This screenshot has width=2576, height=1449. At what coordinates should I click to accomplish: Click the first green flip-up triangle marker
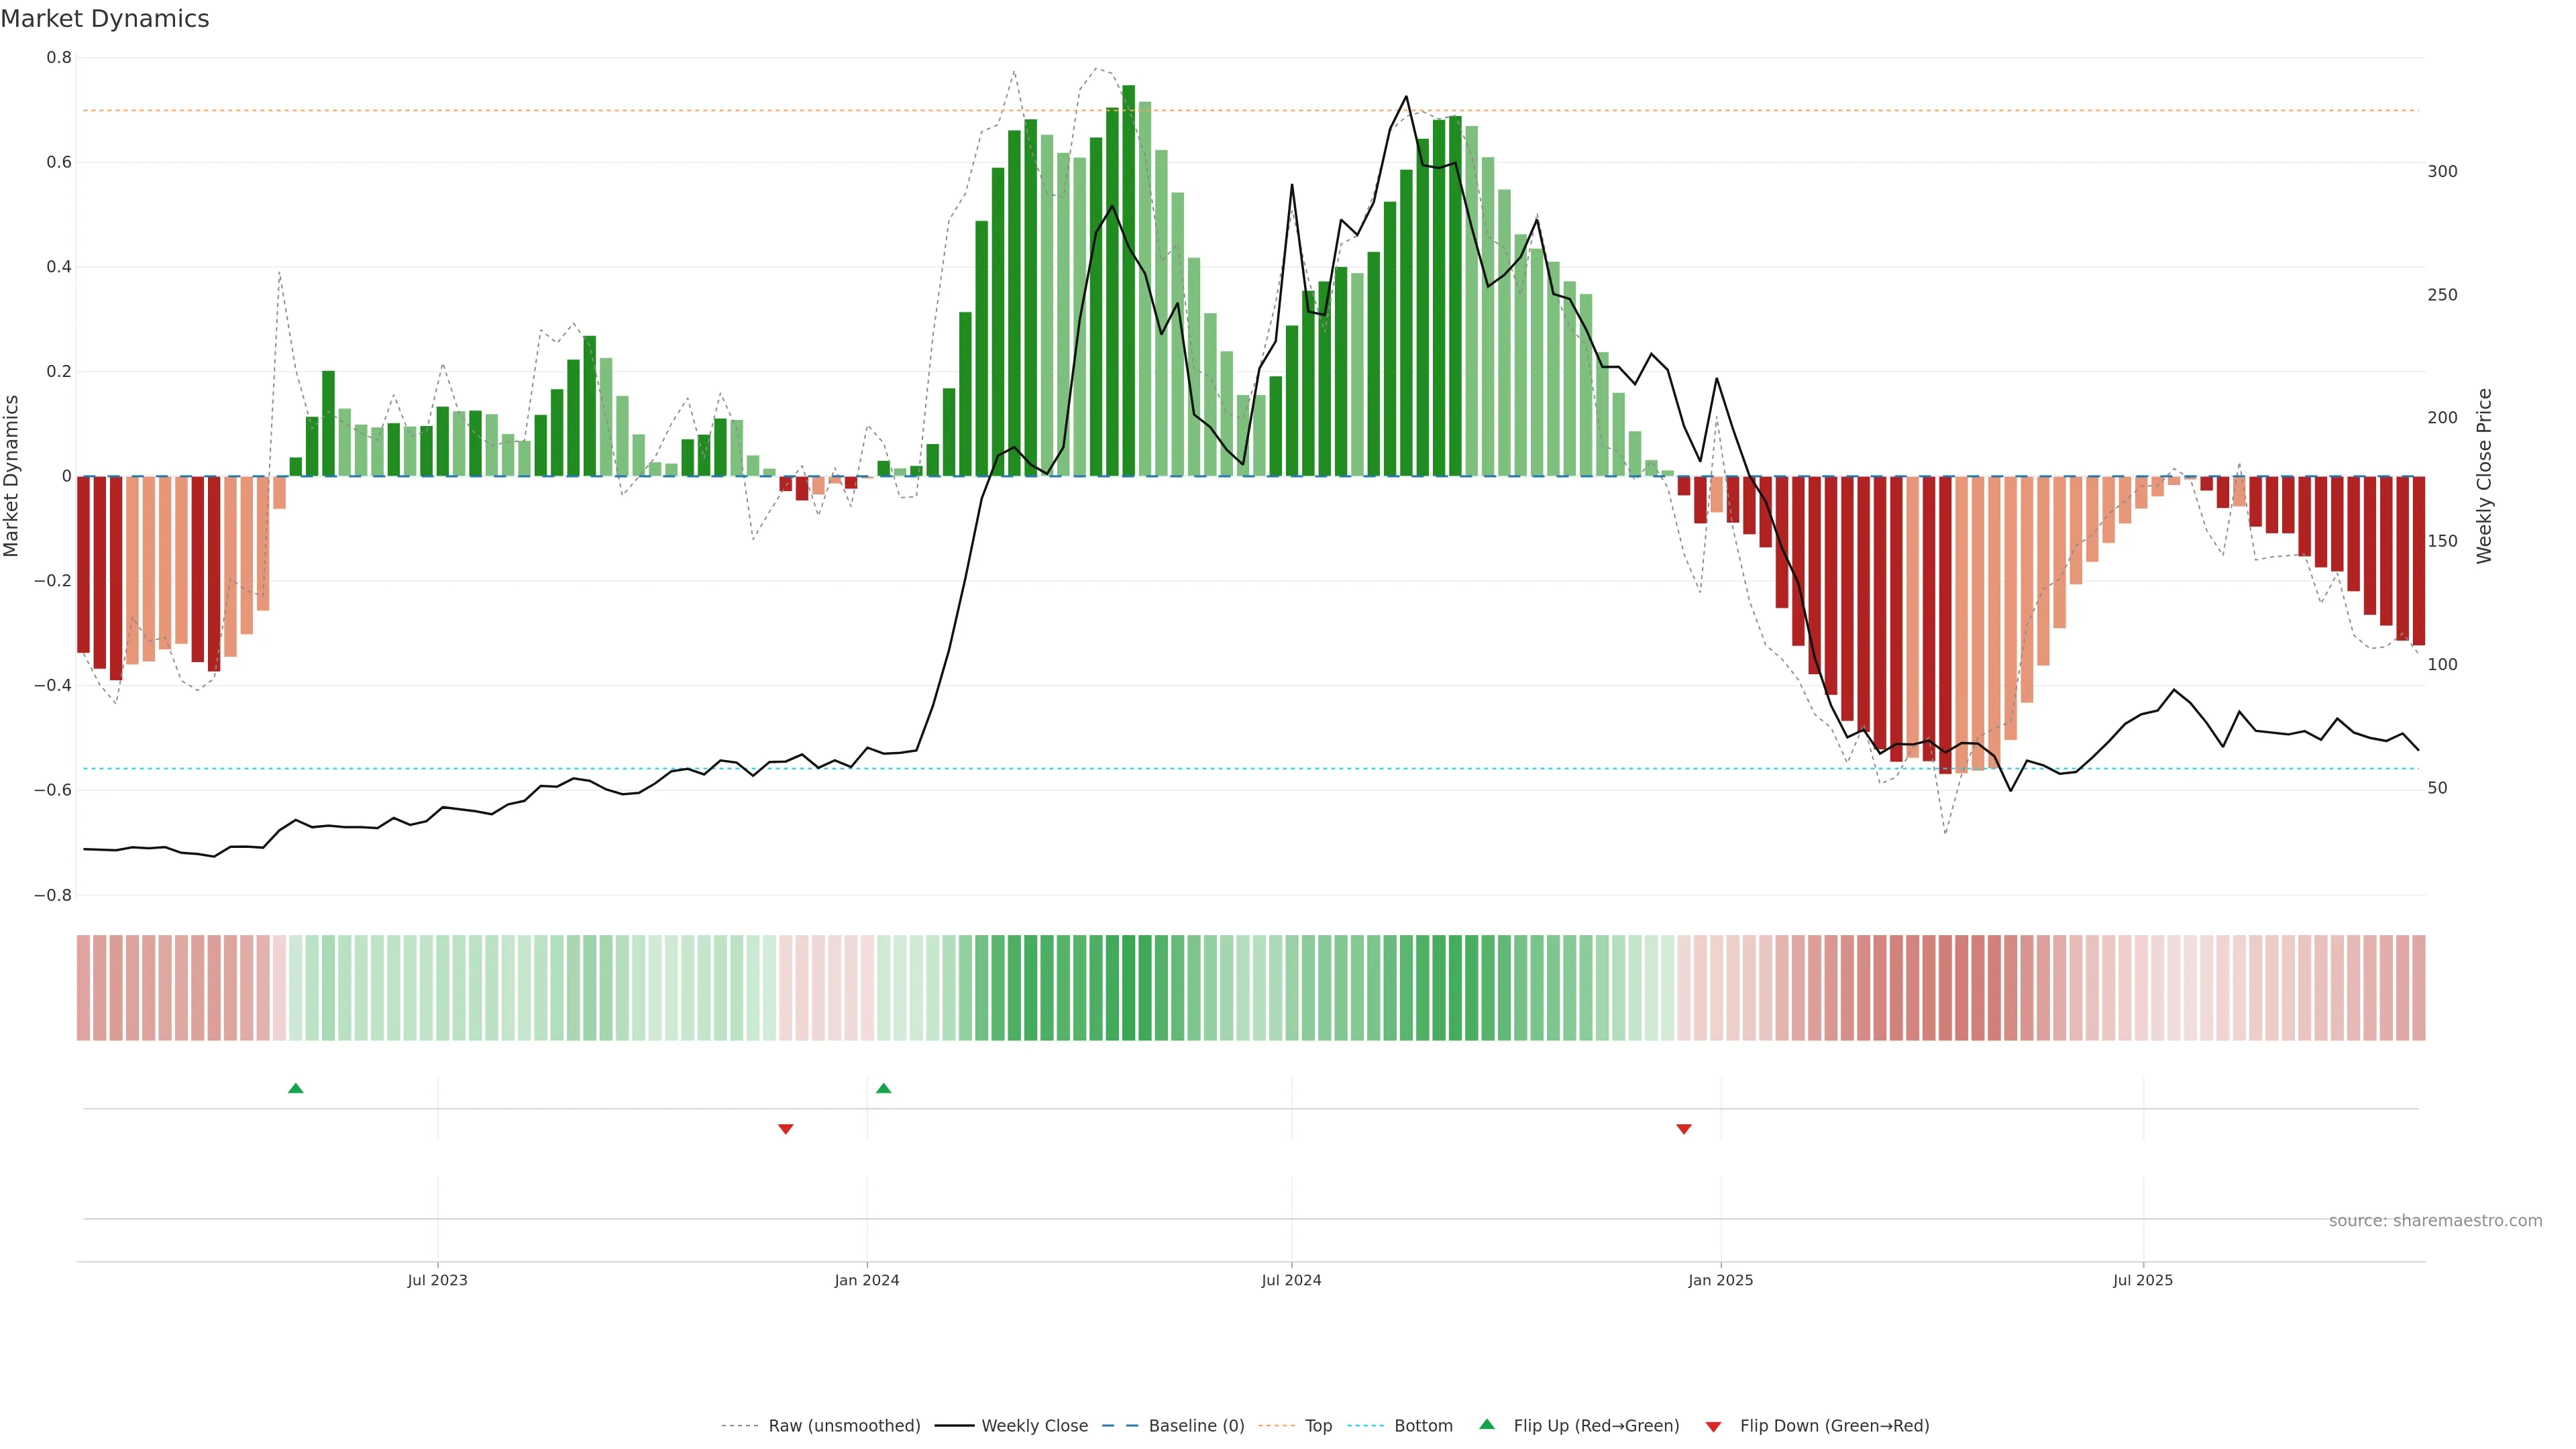(x=295, y=1088)
